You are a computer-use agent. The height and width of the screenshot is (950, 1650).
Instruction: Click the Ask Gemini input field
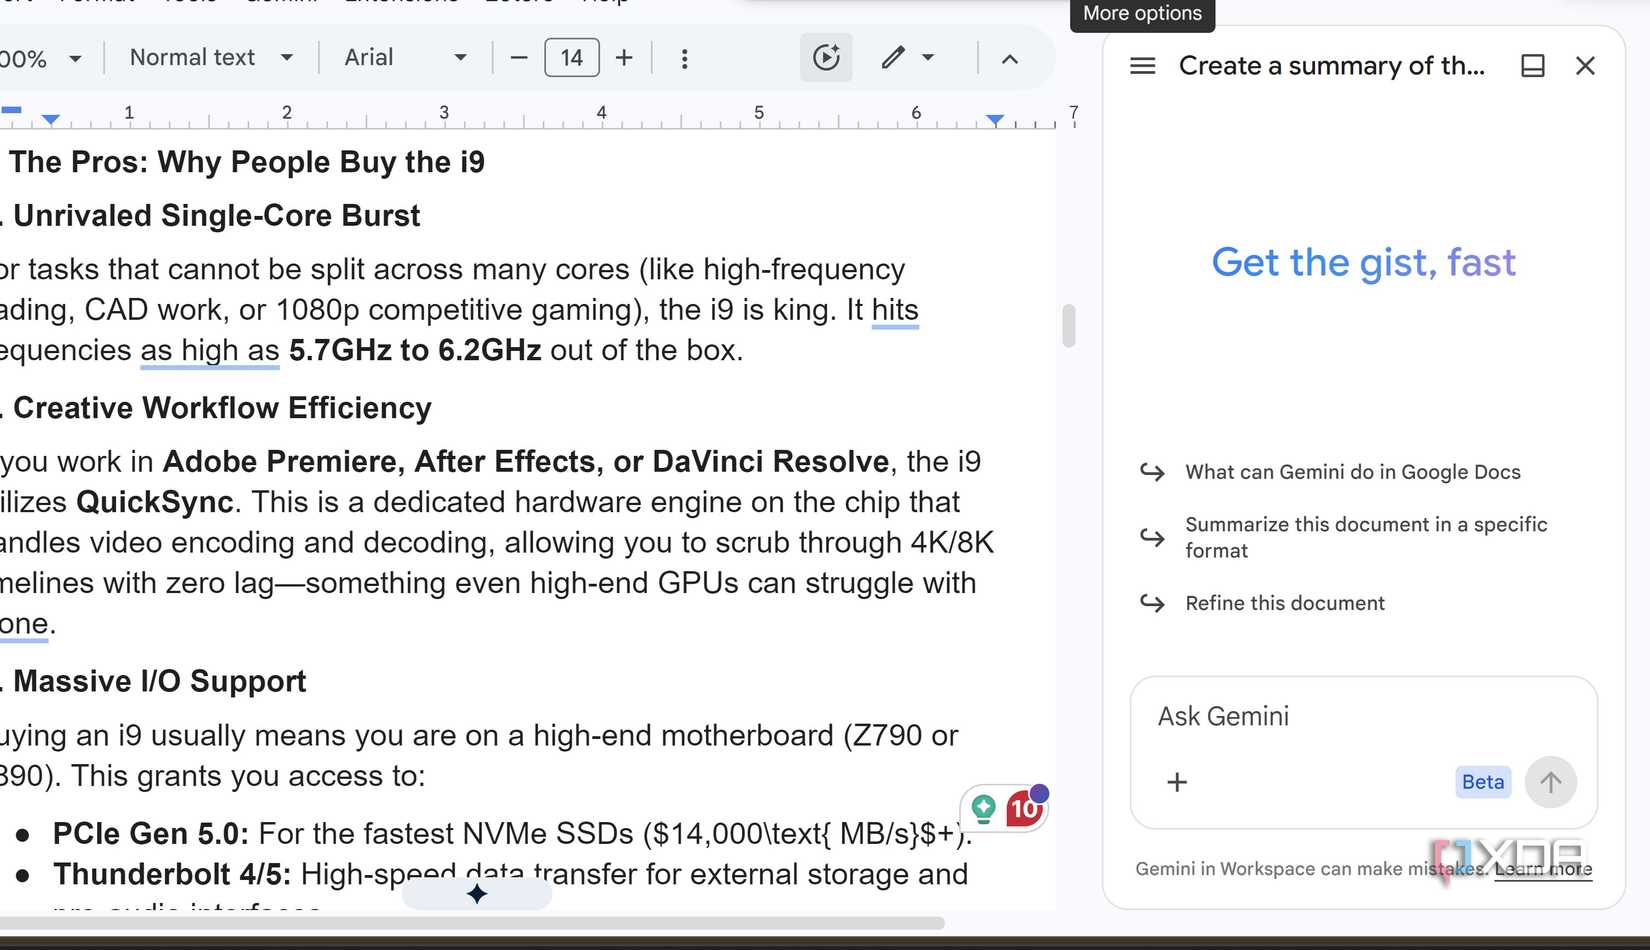pos(1364,717)
